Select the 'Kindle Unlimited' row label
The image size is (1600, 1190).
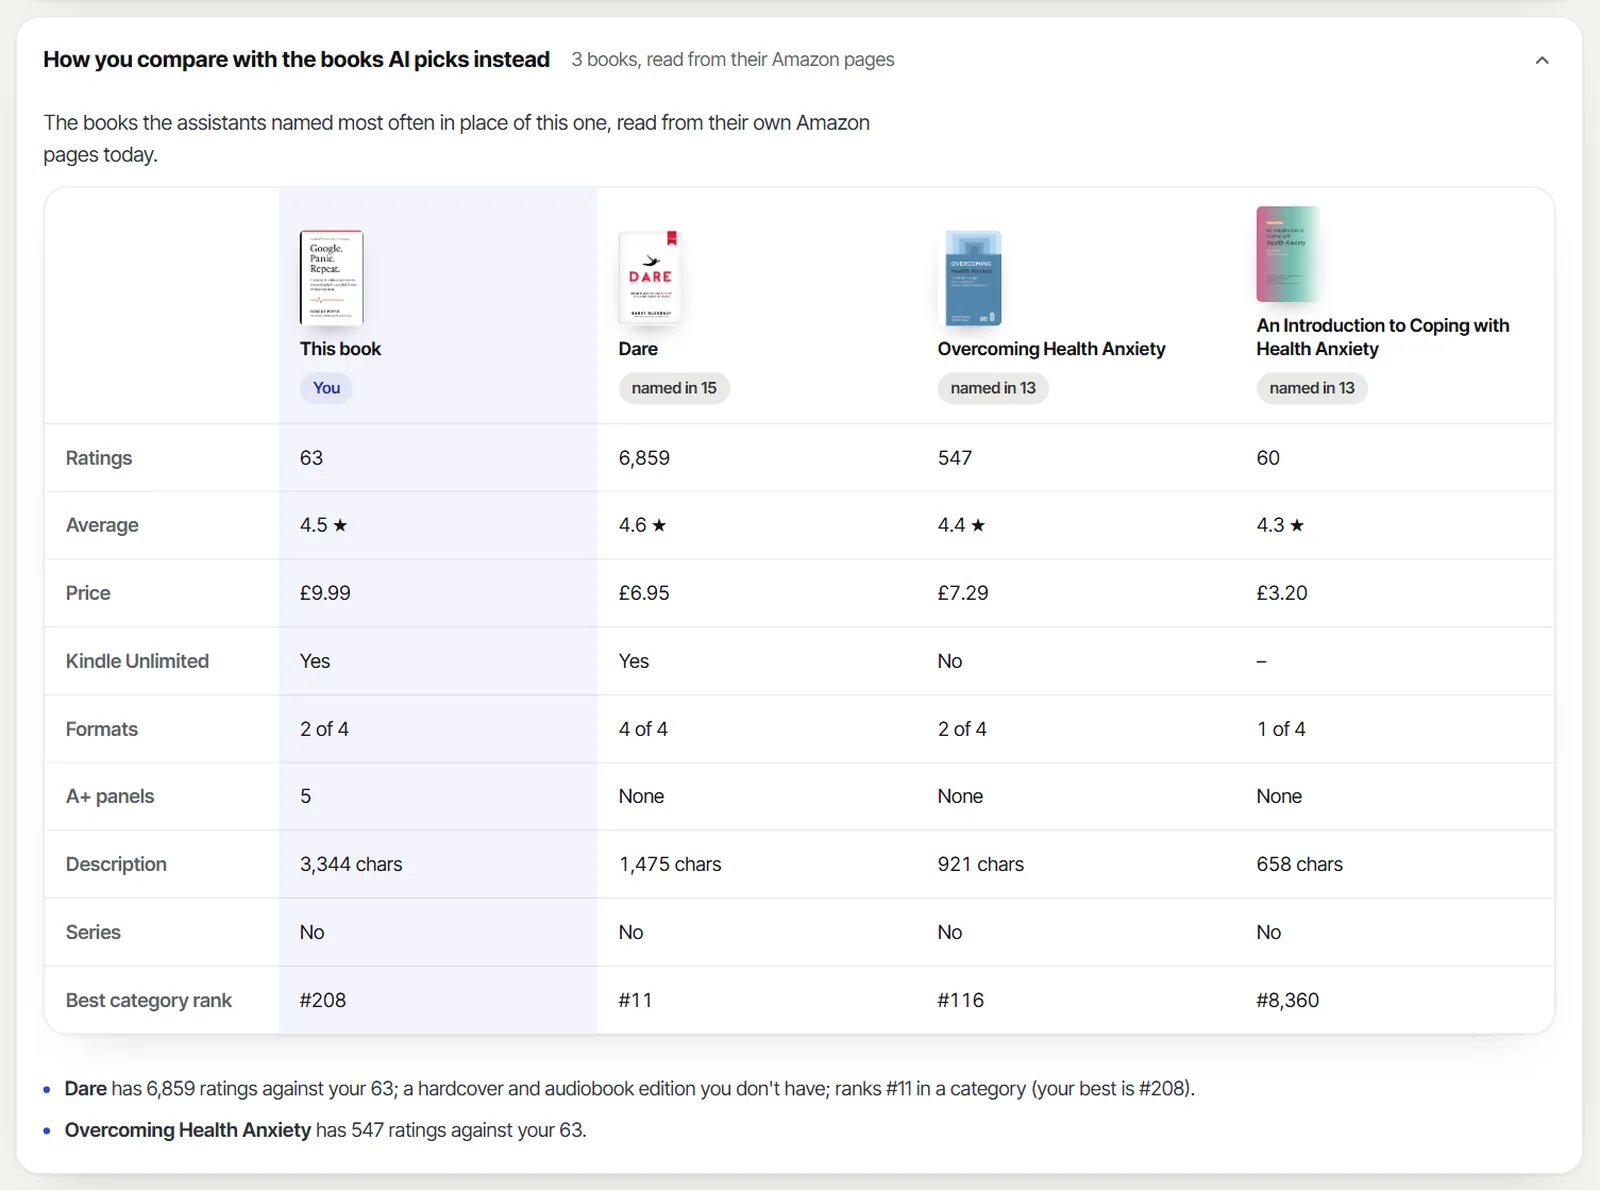pos(137,661)
